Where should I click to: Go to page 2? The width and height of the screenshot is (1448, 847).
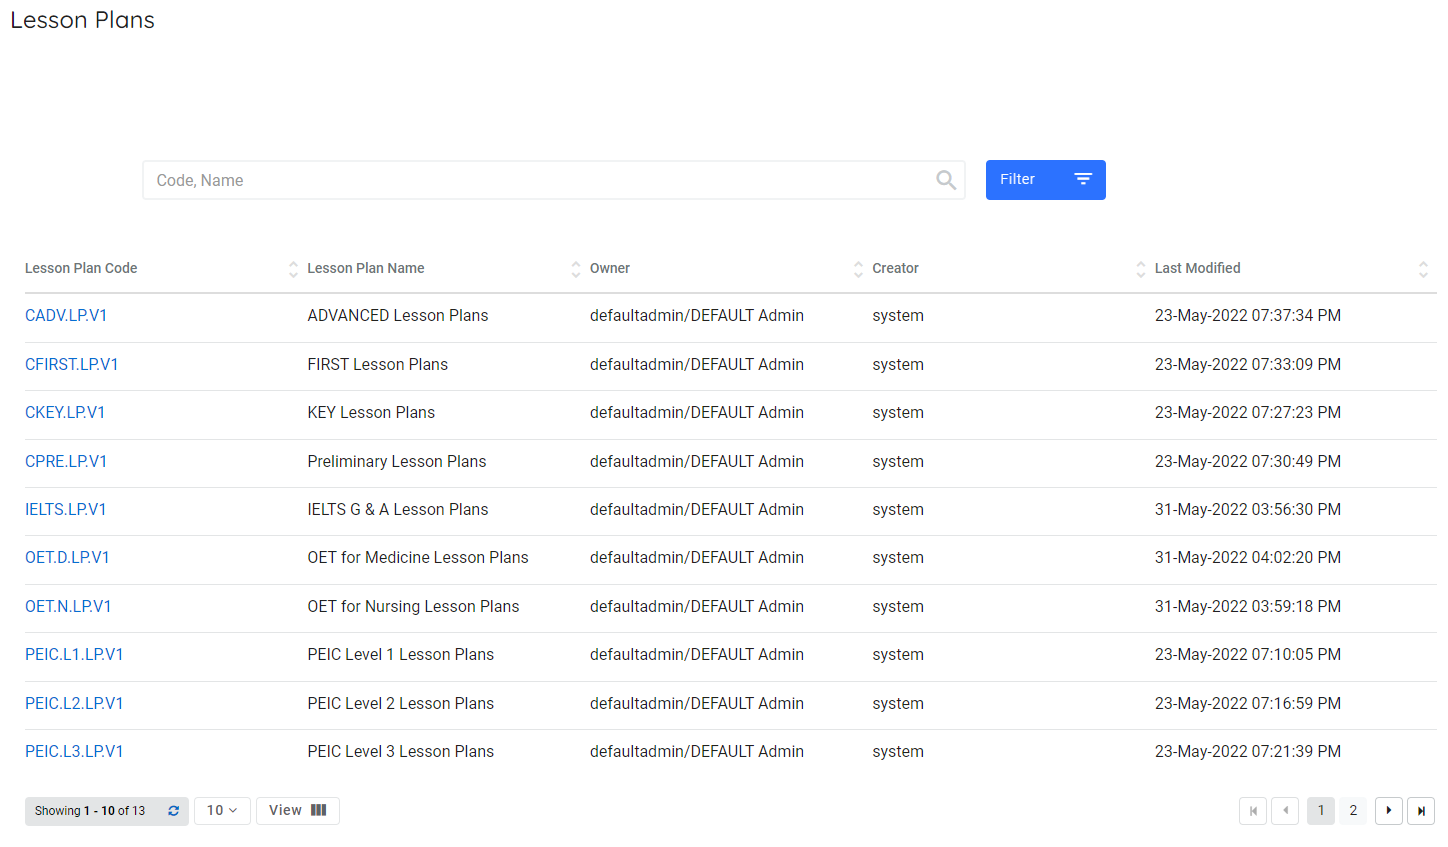pos(1353,811)
